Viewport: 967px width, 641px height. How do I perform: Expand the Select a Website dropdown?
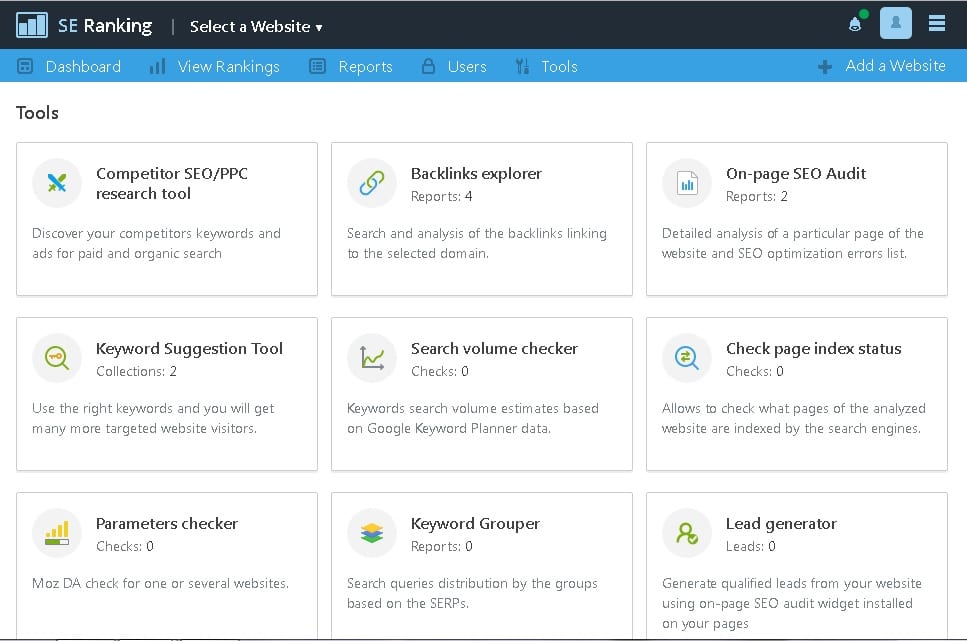coord(256,27)
